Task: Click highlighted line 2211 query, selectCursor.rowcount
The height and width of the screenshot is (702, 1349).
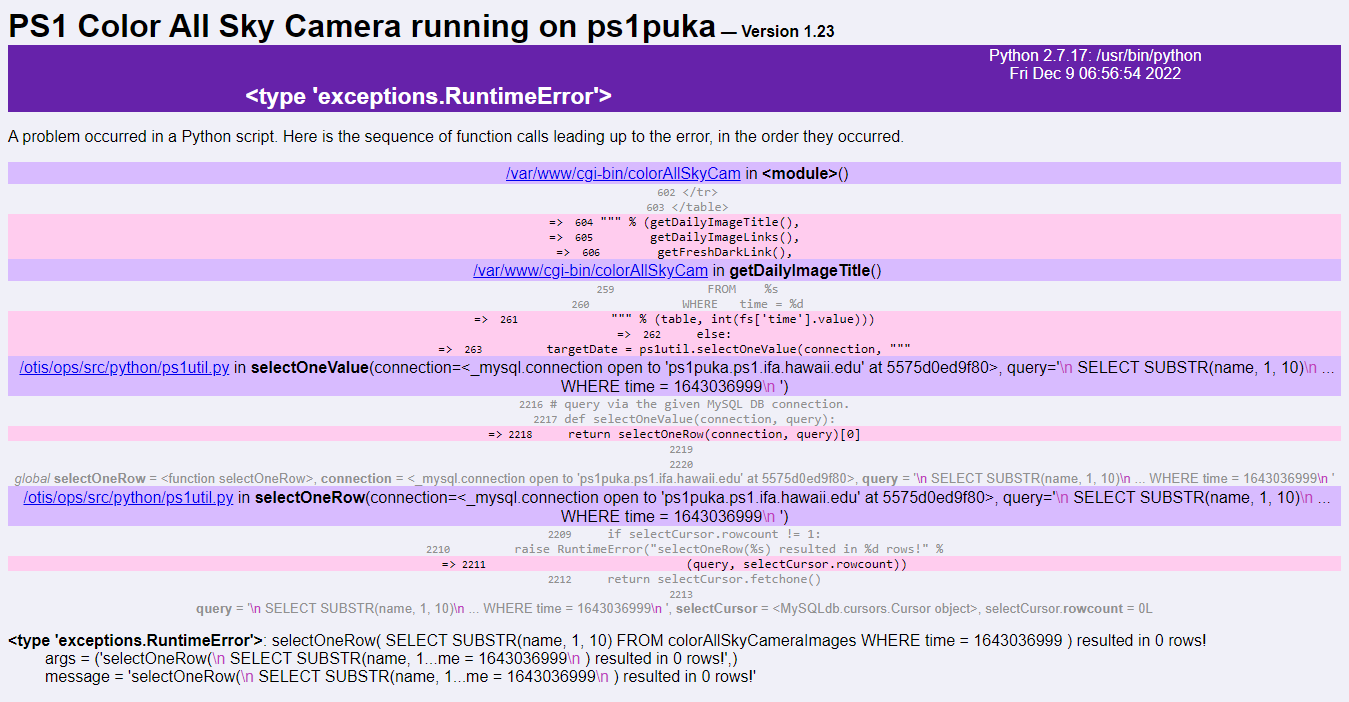Action: pyautogui.click(x=674, y=564)
